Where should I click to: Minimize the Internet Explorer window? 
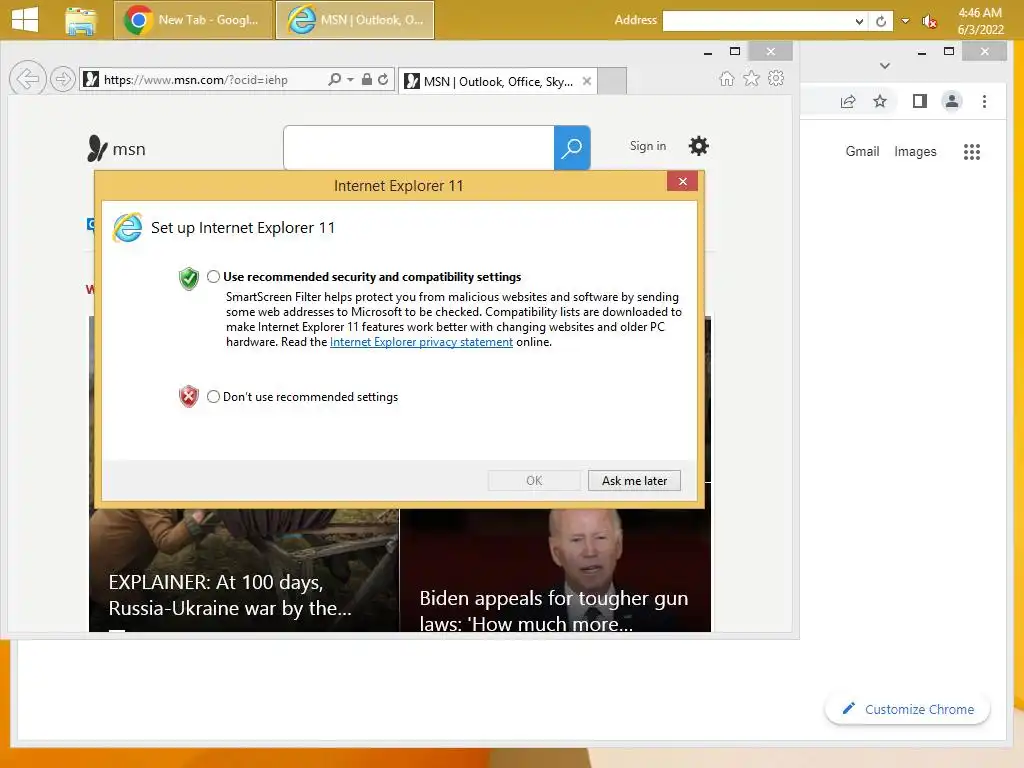pos(708,52)
